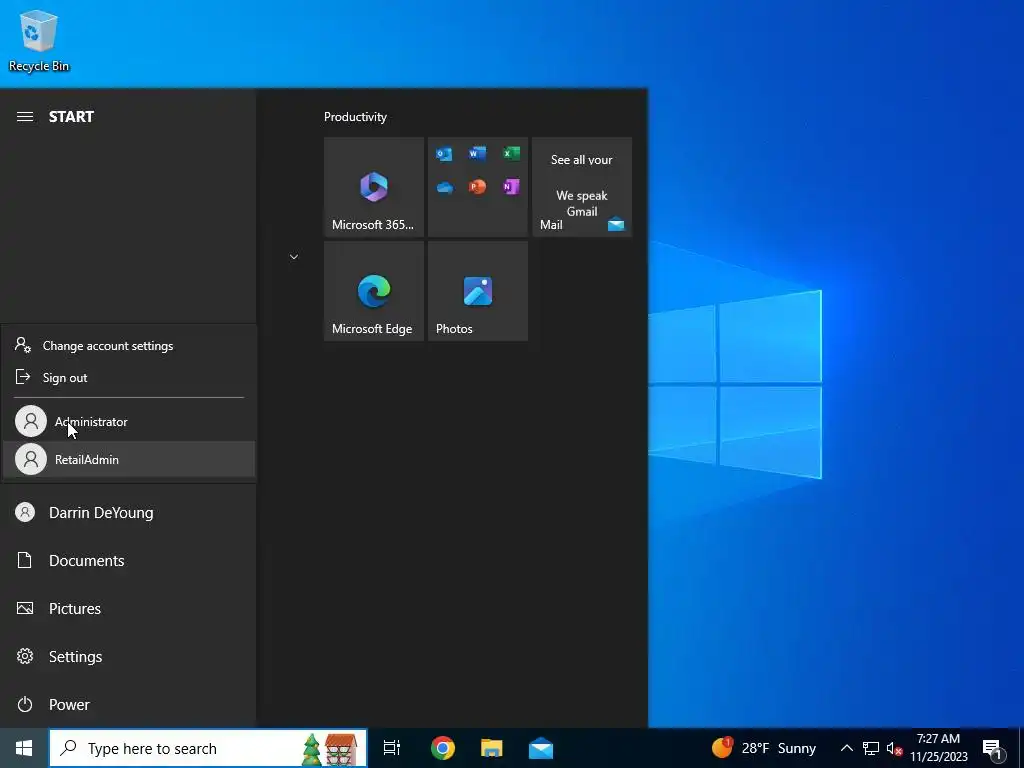Open the clock and date flyout
Image resolution: width=1024 pixels, height=768 pixels.
pyautogui.click(x=939, y=748)
